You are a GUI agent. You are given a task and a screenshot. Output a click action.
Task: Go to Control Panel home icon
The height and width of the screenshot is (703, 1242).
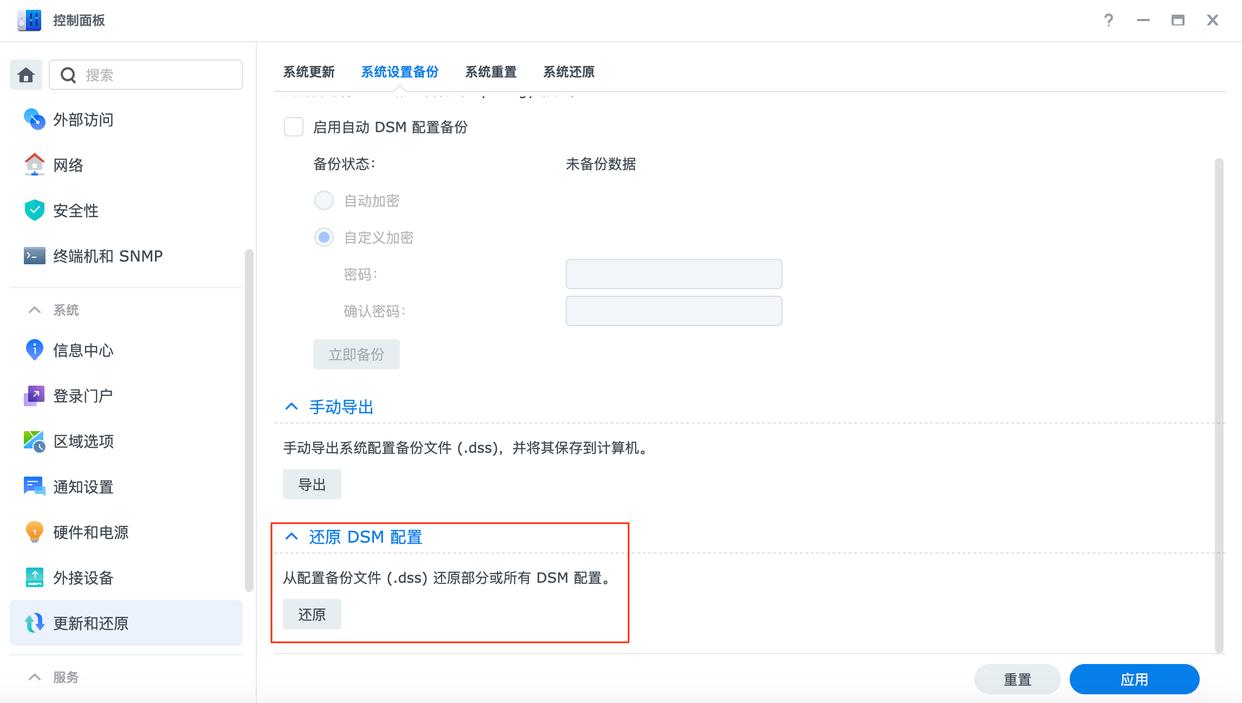26,75
